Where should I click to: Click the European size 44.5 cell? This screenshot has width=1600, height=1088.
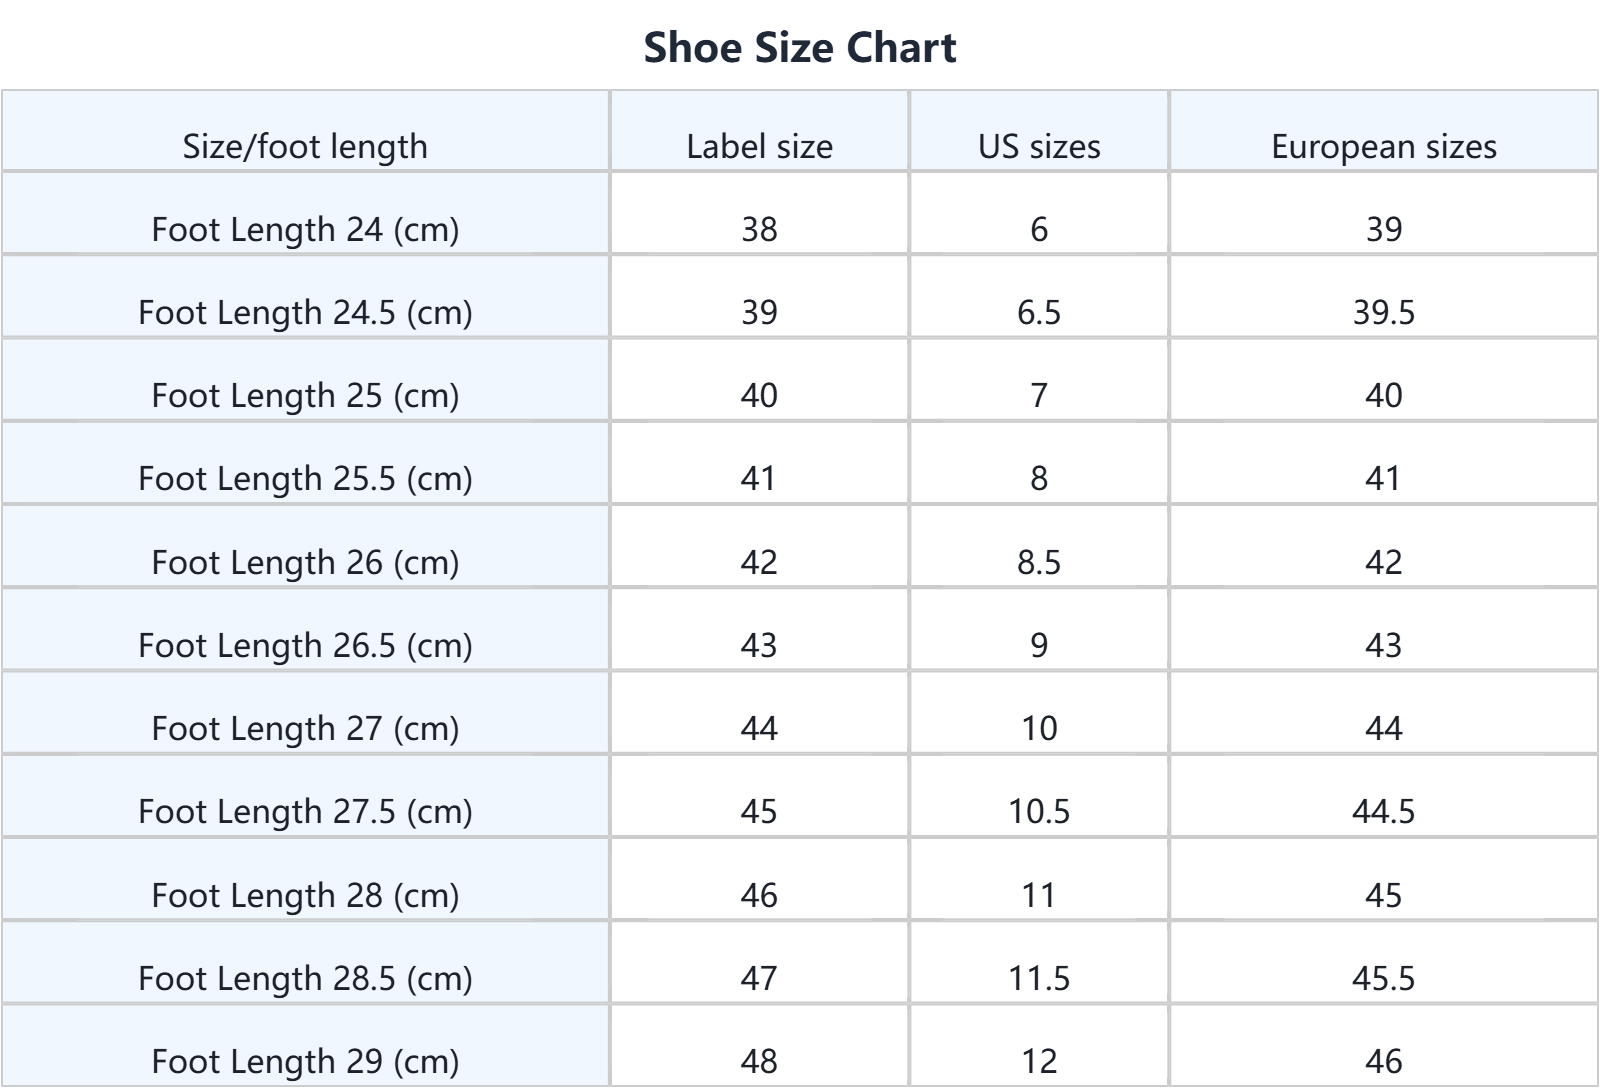(x=1383, y=812)
